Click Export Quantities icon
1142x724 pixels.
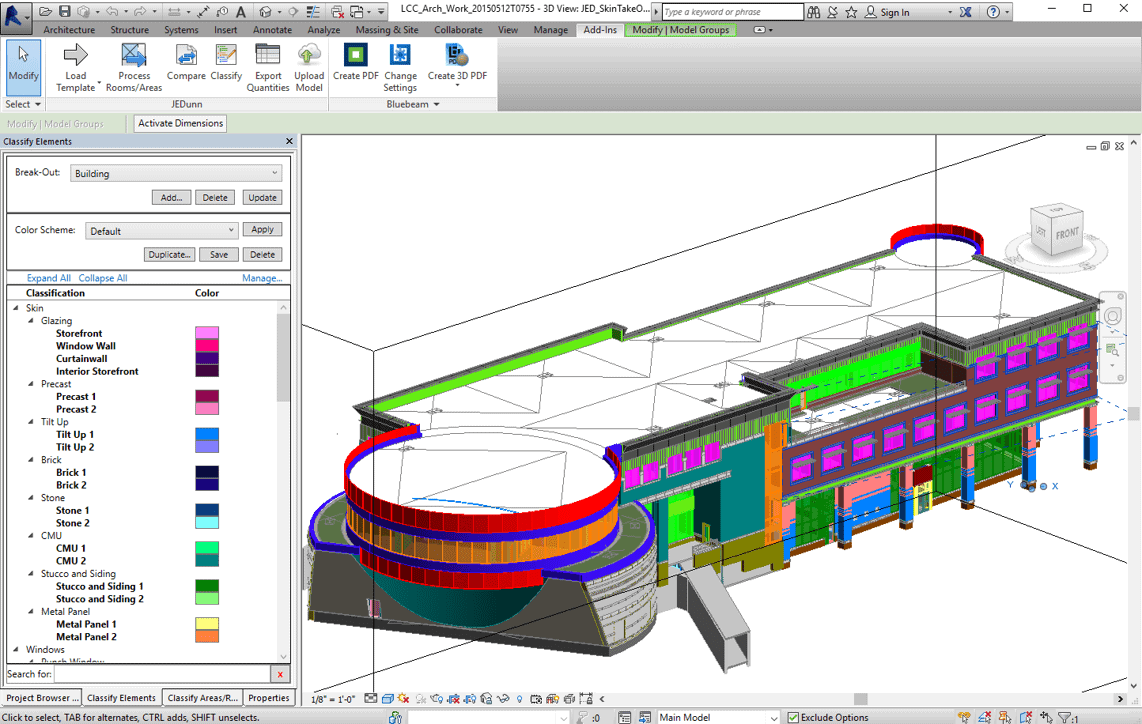(x=268, y=56)
